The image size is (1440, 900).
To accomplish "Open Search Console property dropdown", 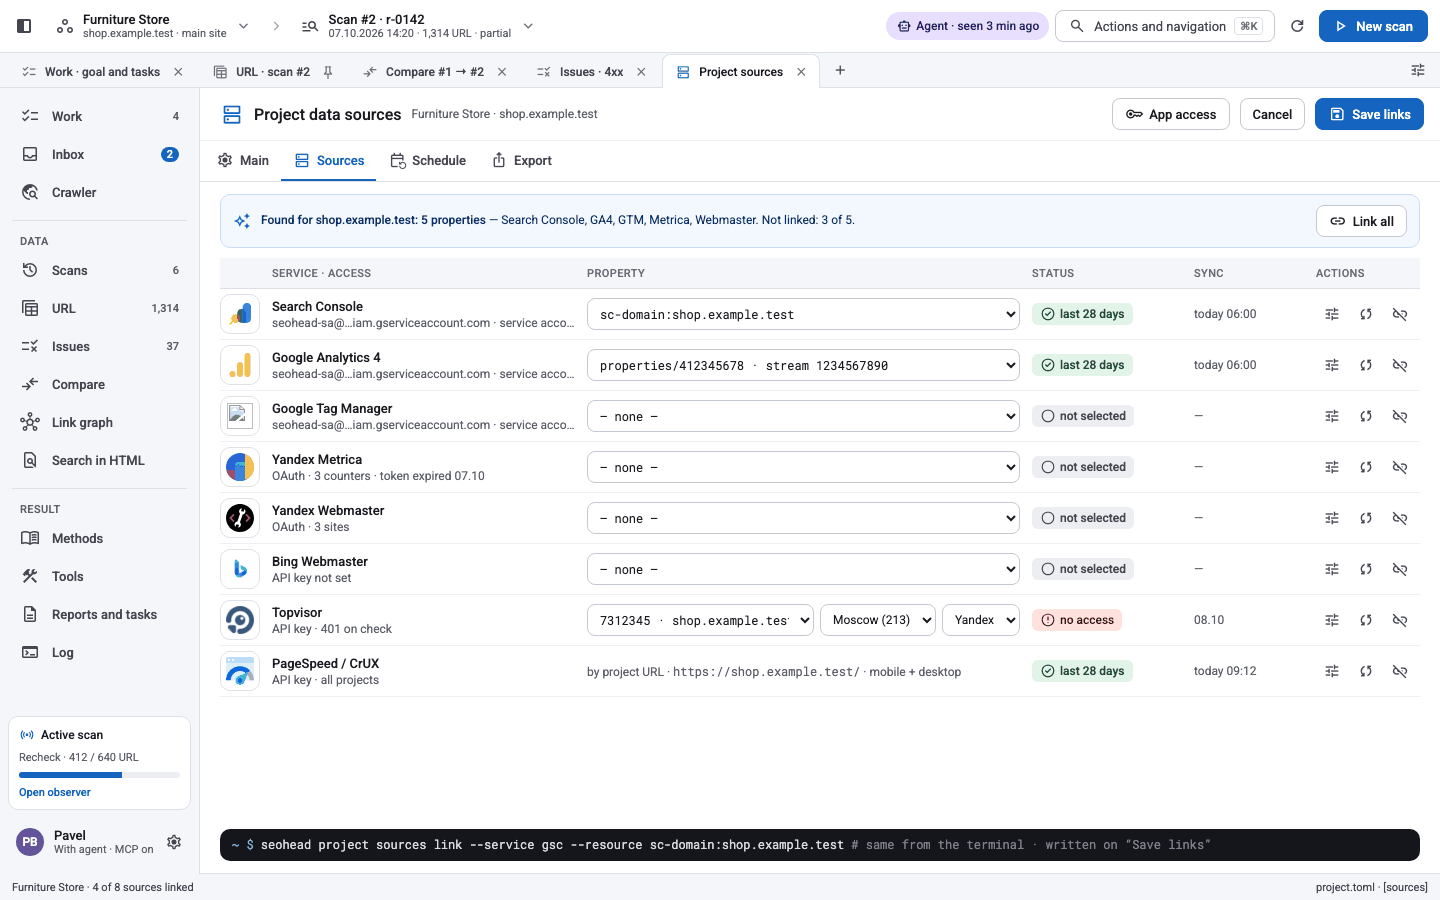I will 803,314.
